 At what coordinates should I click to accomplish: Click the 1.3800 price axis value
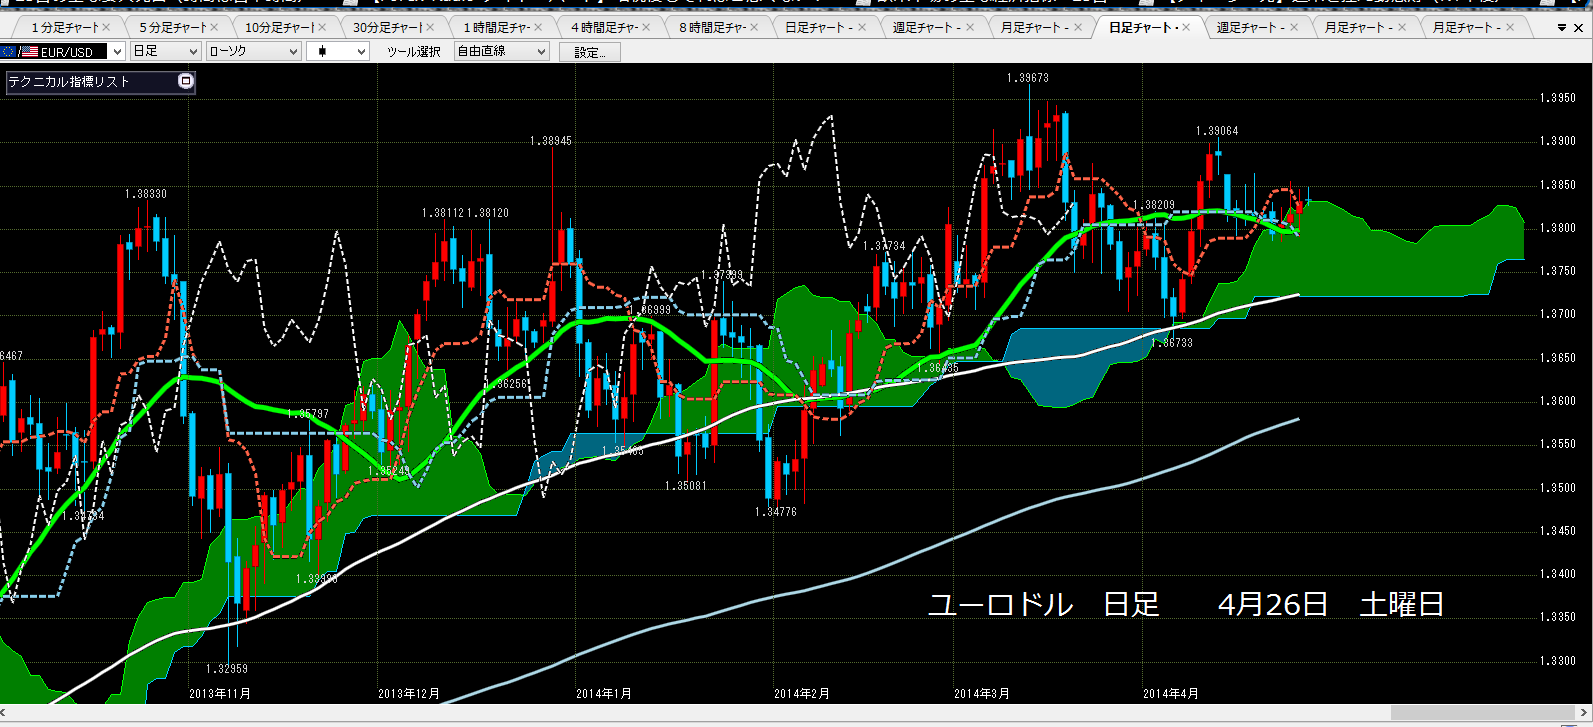pyautogui.click(x=1558, y=228)
